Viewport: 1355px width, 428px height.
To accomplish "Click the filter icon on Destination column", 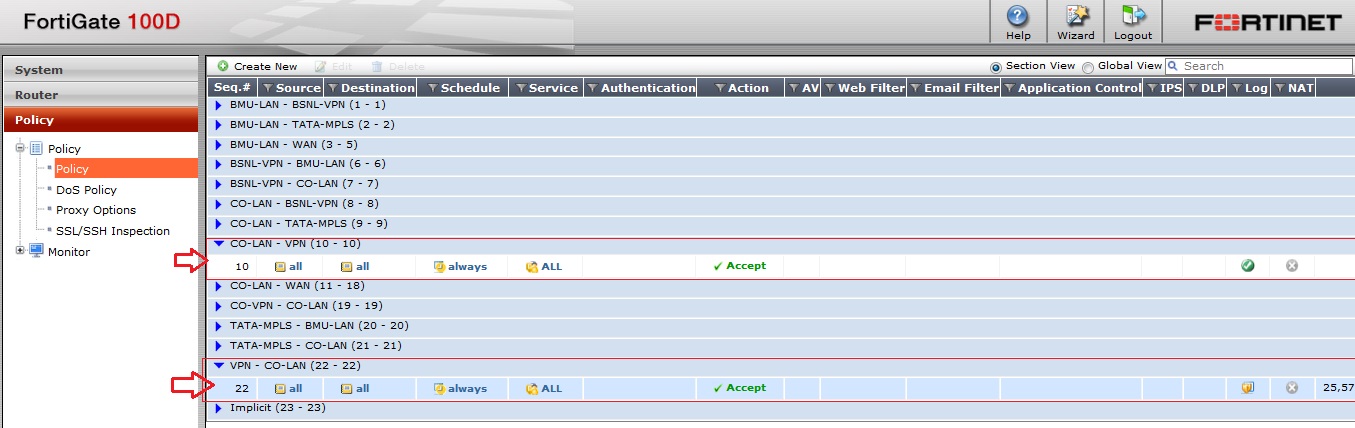I will tap(332, 88).
